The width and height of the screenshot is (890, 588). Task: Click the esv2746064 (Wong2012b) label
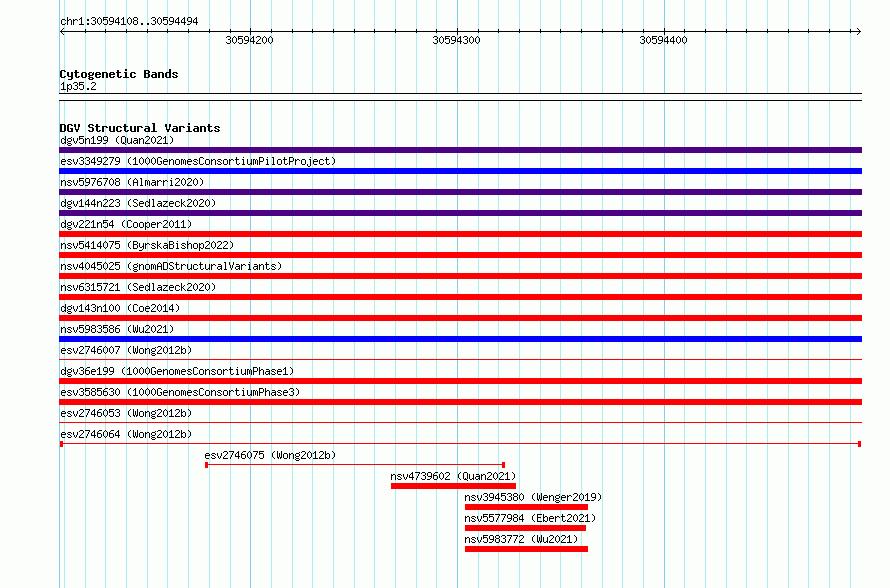pos(126,434)
